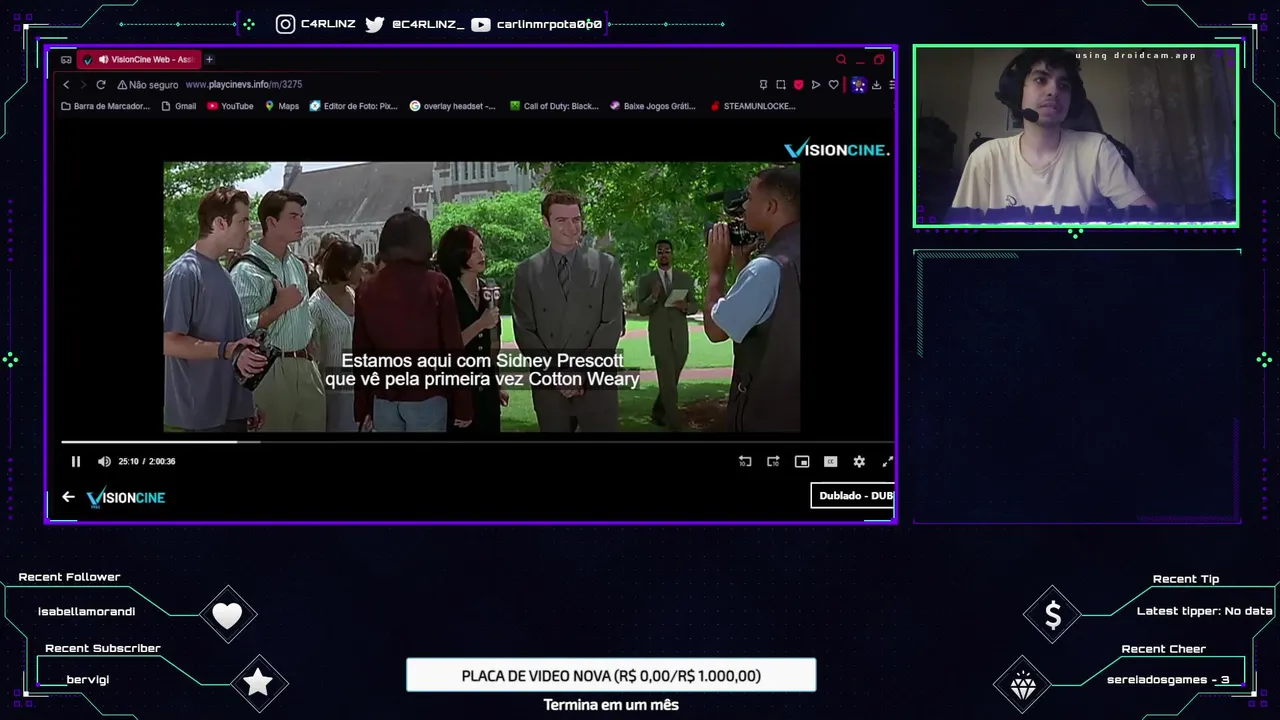
Task: Select the VisionCine Web tab
Action: pyautogui.click(x=140, y=59)
